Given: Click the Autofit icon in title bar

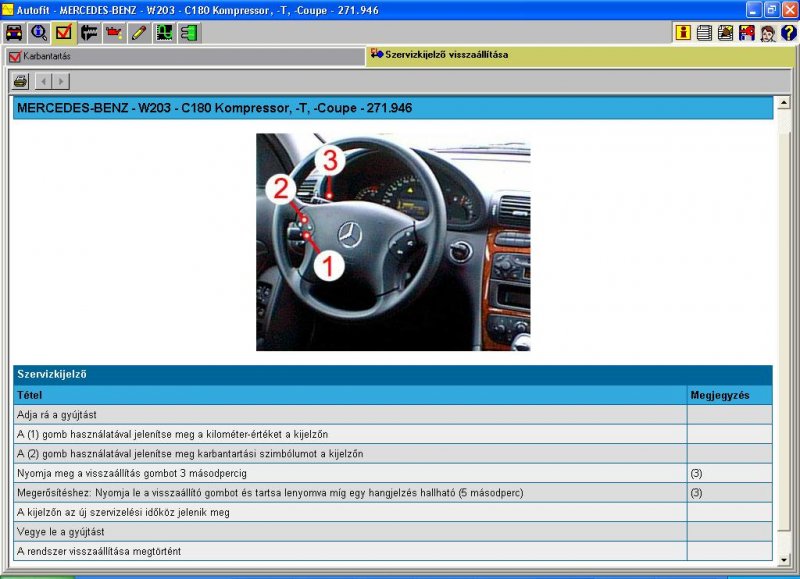Looking at the screenshot, I should pyautogui.click(x=8, y=10).
